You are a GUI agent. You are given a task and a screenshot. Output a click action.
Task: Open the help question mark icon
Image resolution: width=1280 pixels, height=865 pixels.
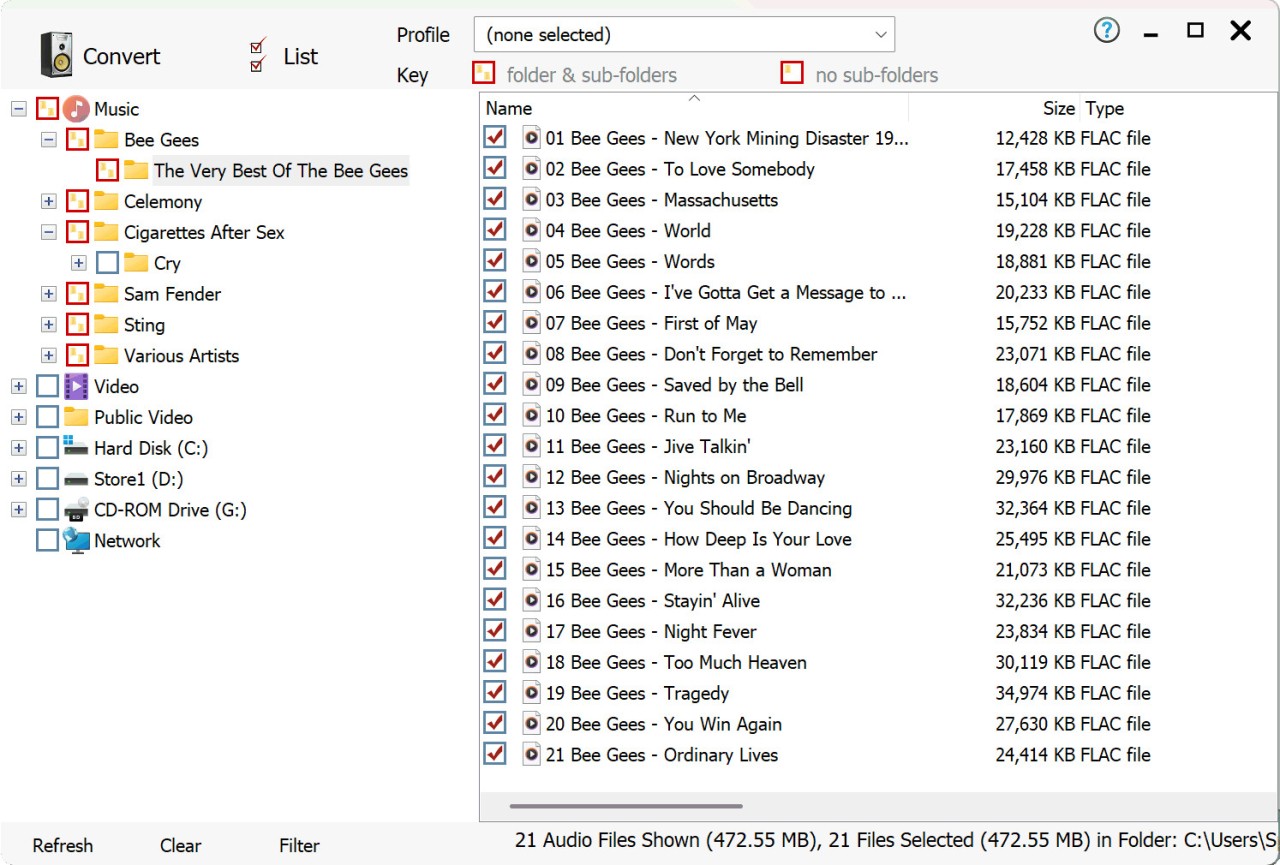(1106, 31)
